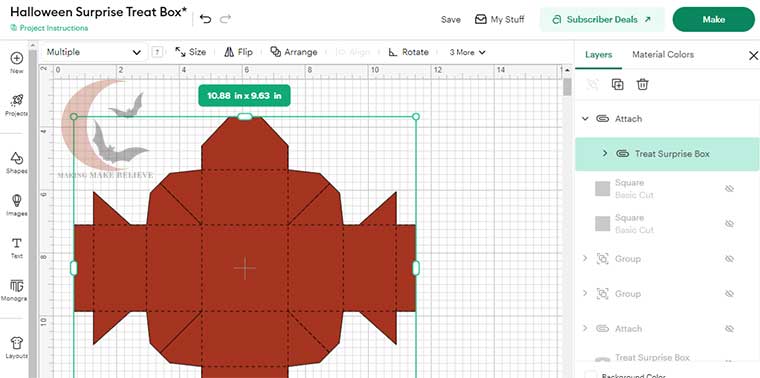760x378 pixels.
Task: Expand the highlighted Treat Surprise Box layer
Action: [604, 154]
